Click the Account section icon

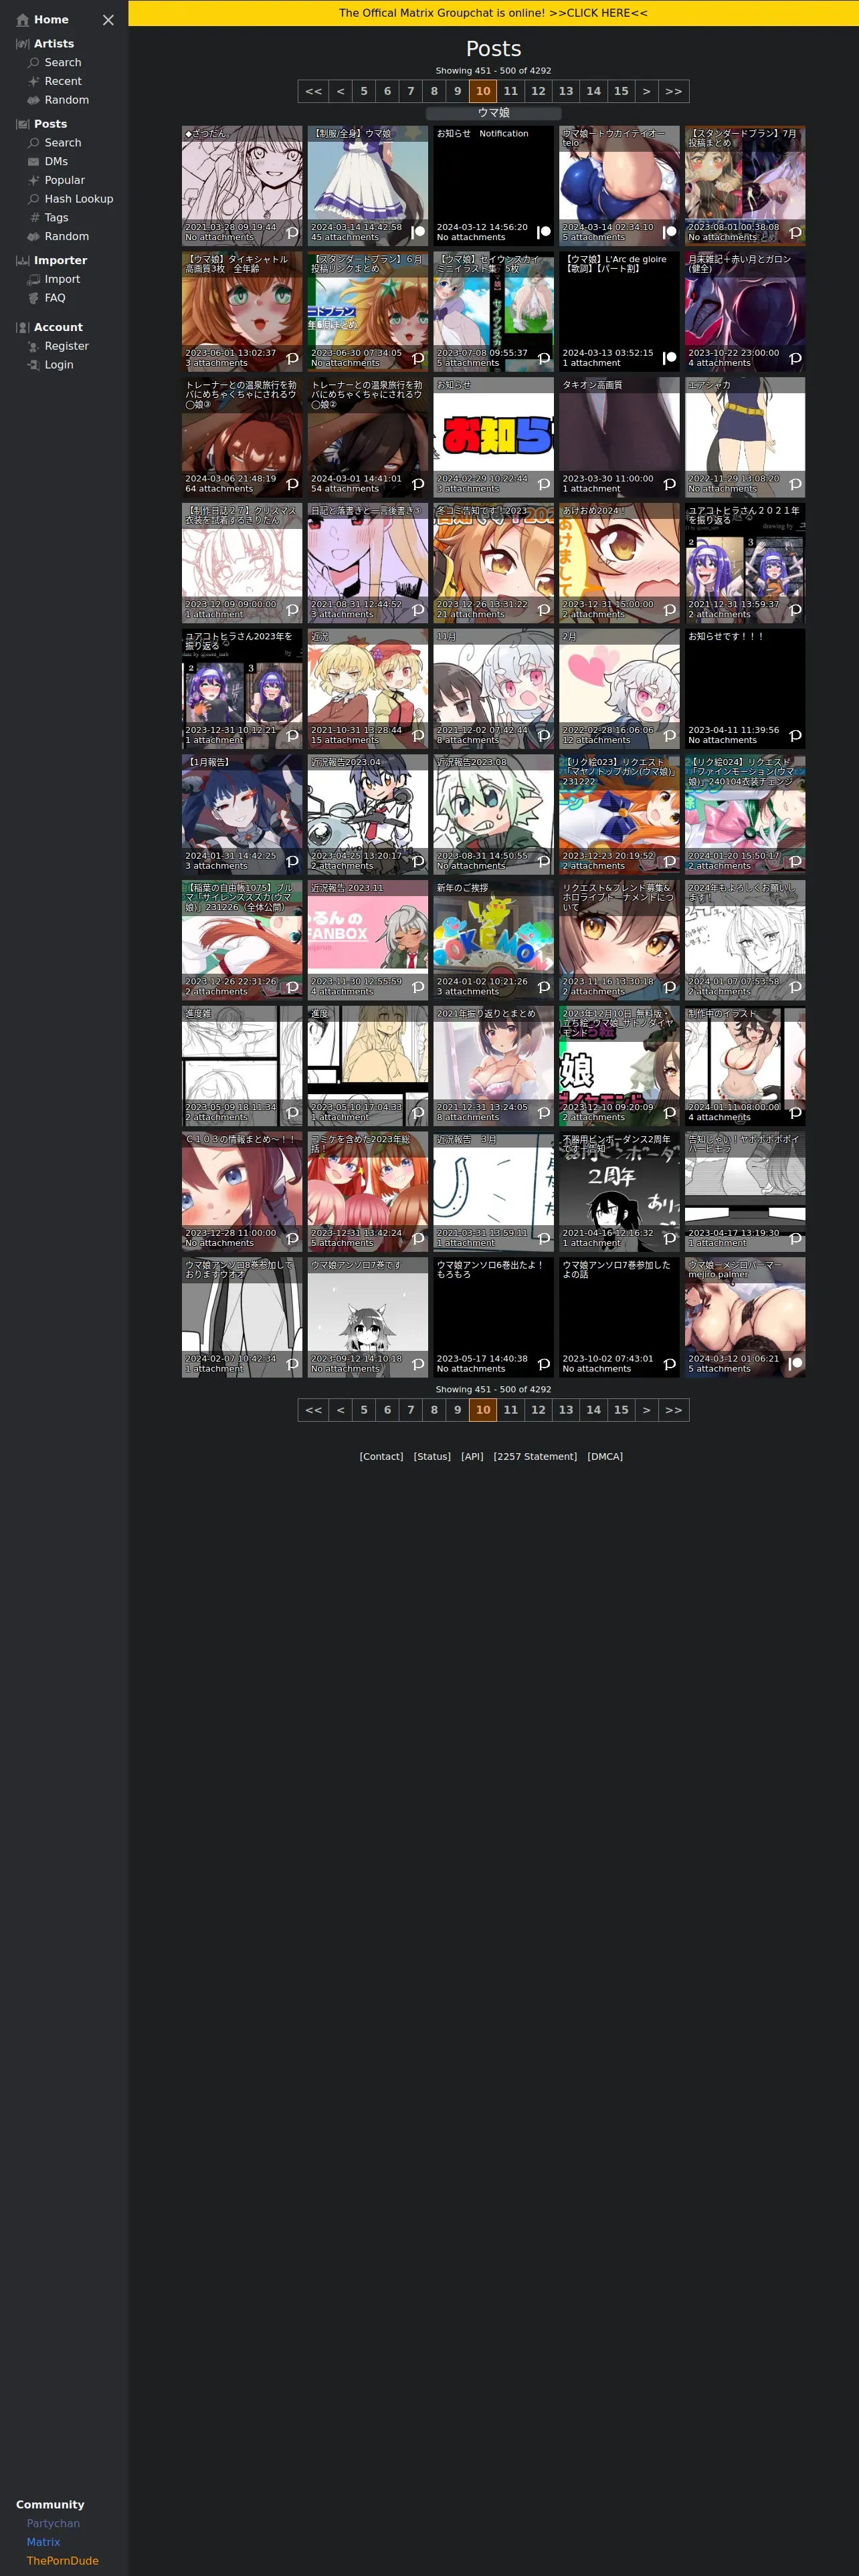22,328
